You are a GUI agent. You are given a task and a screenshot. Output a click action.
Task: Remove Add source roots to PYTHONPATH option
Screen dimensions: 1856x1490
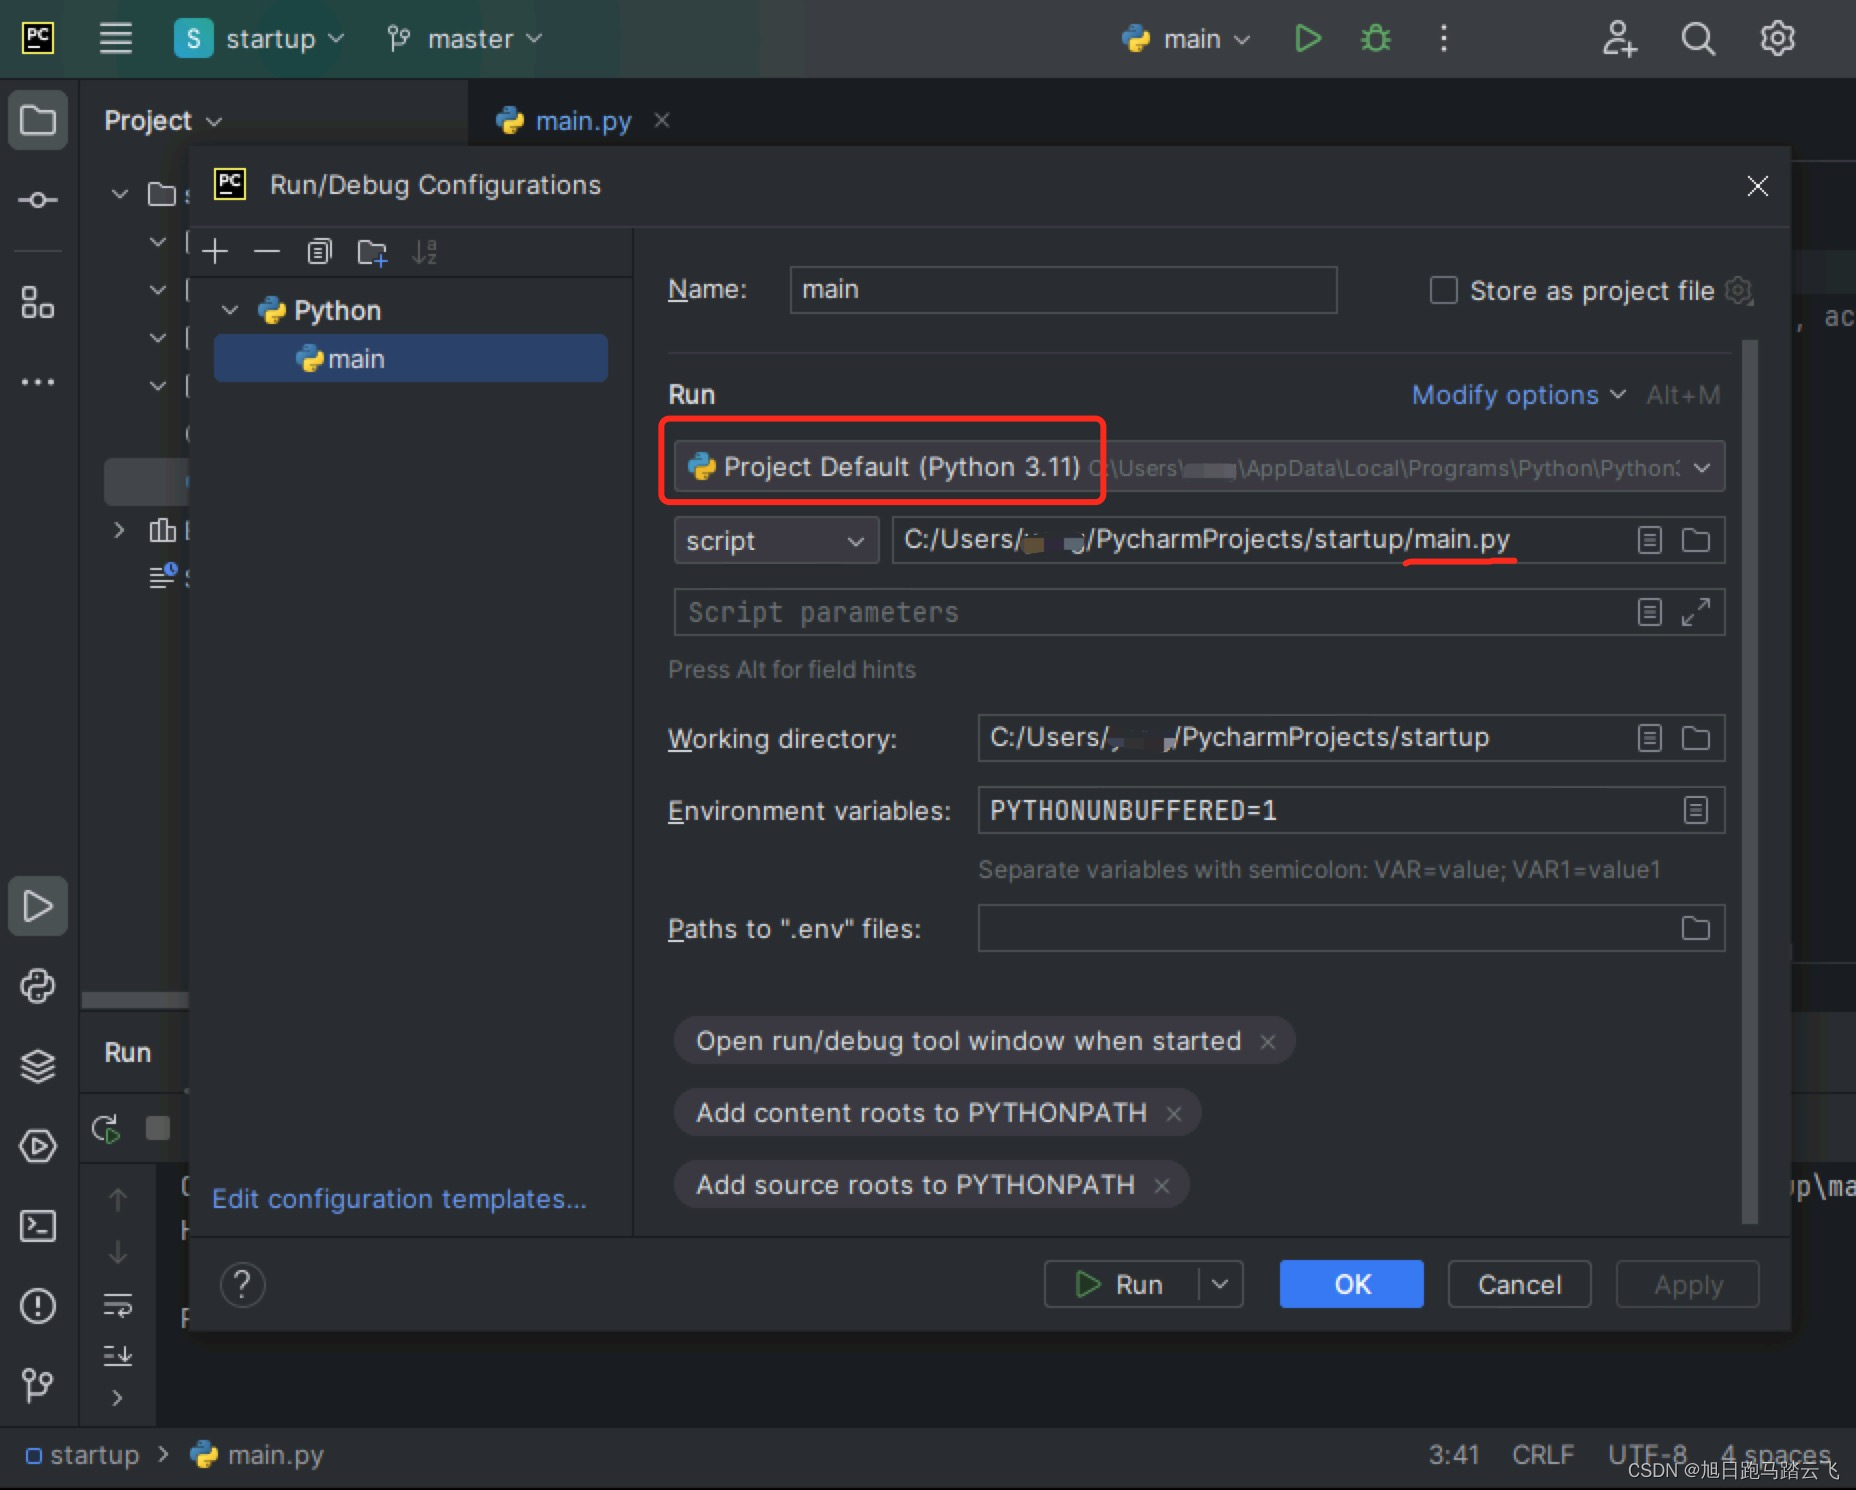point(1162,1186)
